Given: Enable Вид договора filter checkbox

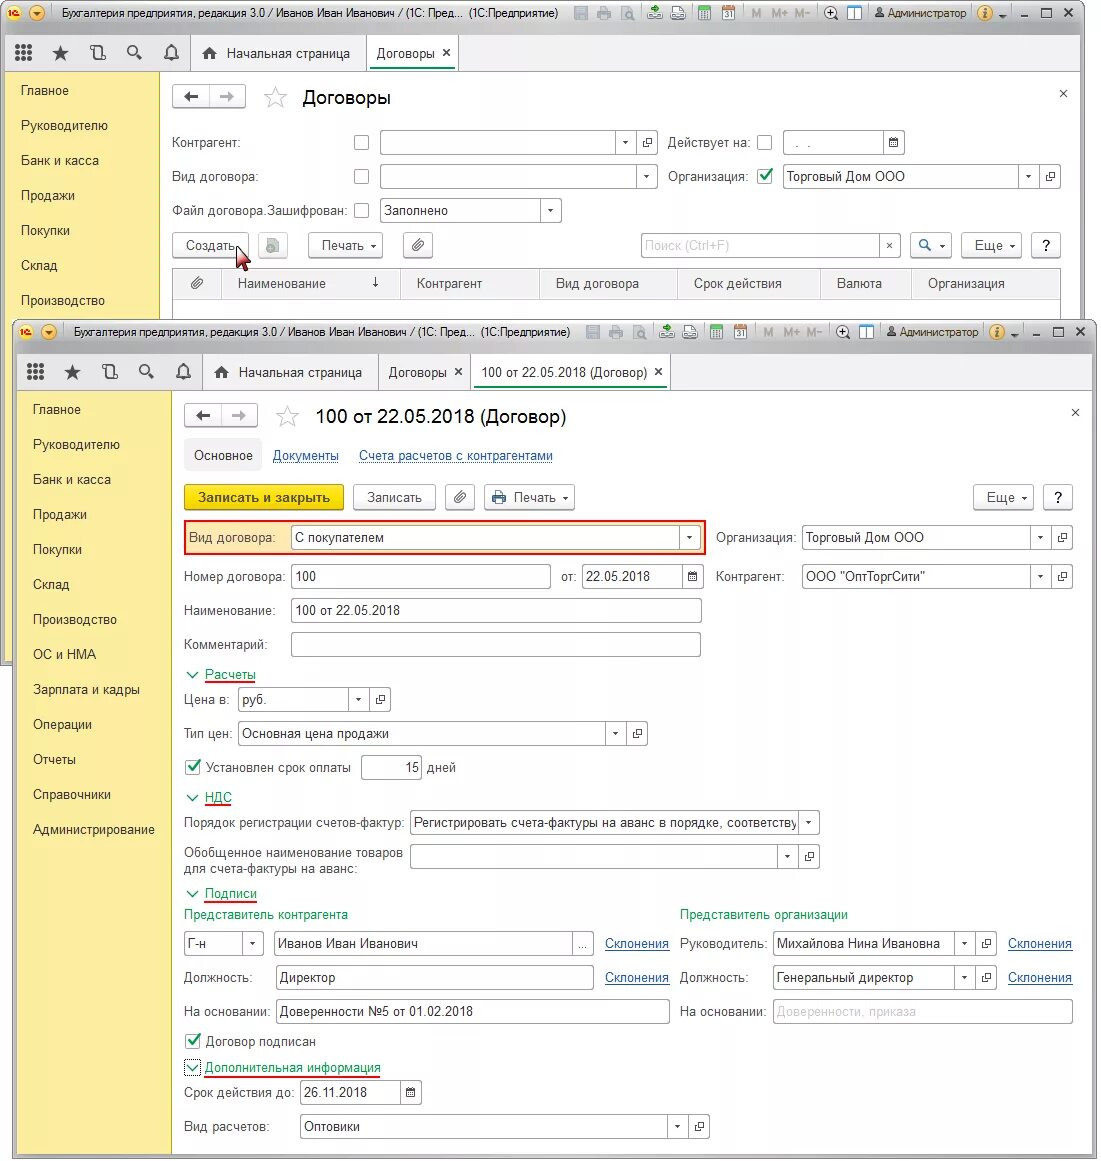Looking at the screenshot, I should coord(361,176).
